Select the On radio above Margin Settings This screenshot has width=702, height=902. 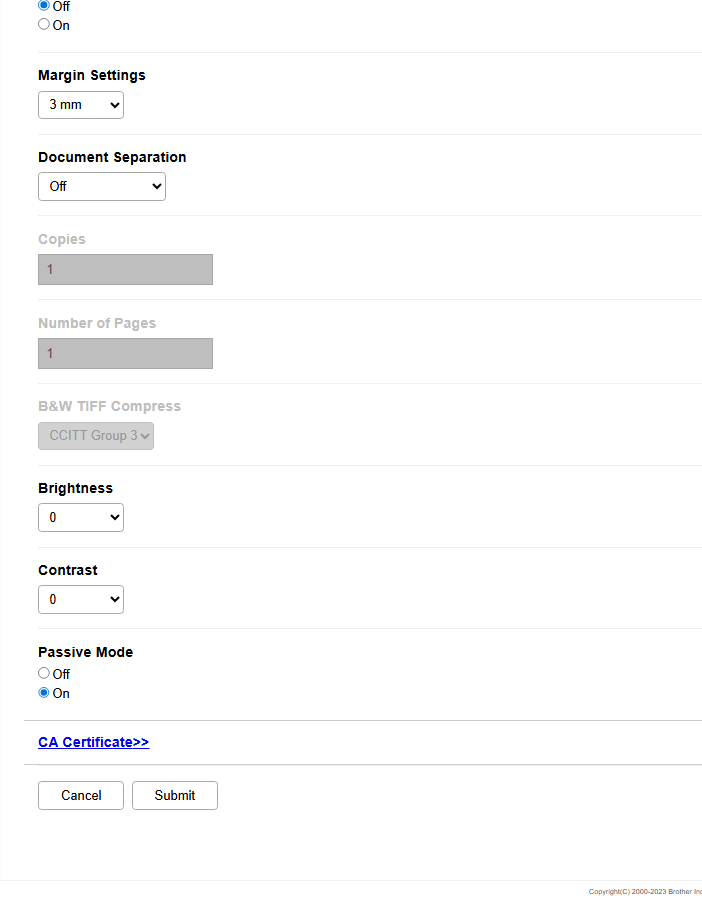(x=44, y=25)
